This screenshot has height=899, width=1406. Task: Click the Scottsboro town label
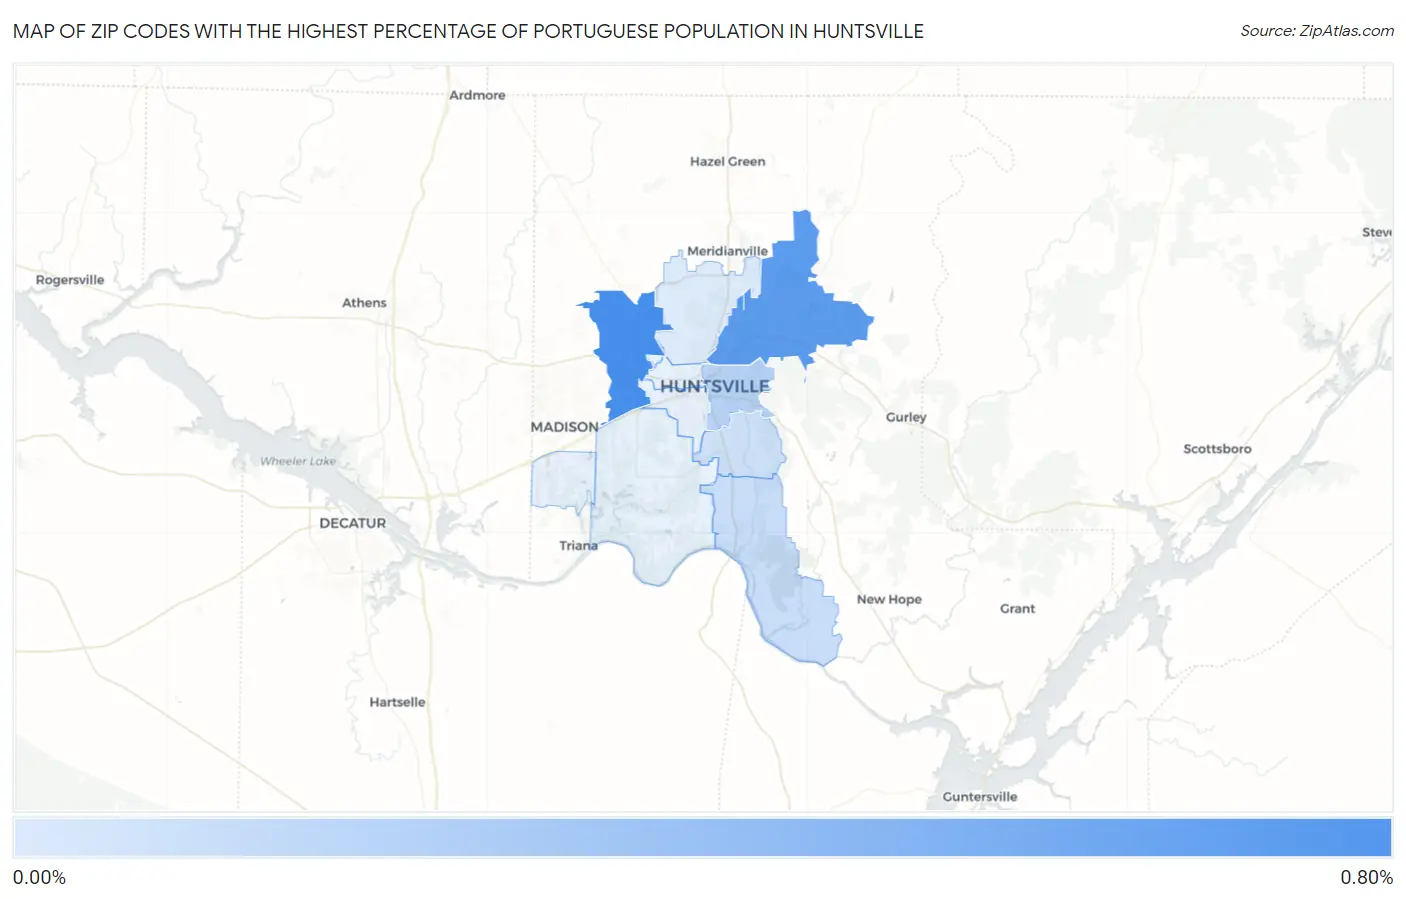(x=1217, y=449)
